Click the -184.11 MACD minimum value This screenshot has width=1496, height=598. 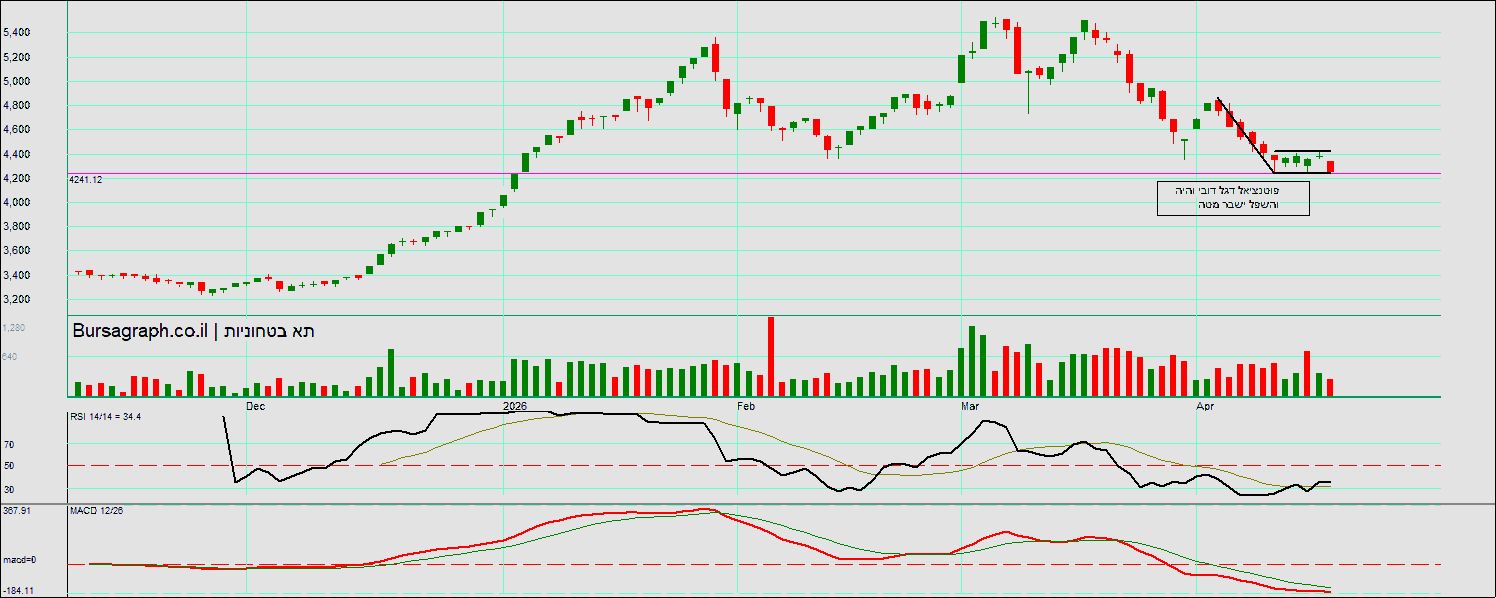tap(17, 592)
